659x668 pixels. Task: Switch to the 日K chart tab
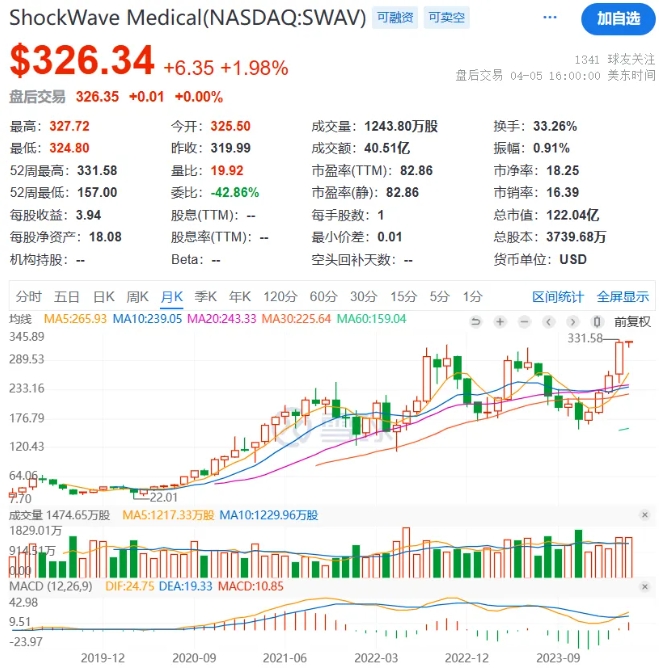click(104, 297)
